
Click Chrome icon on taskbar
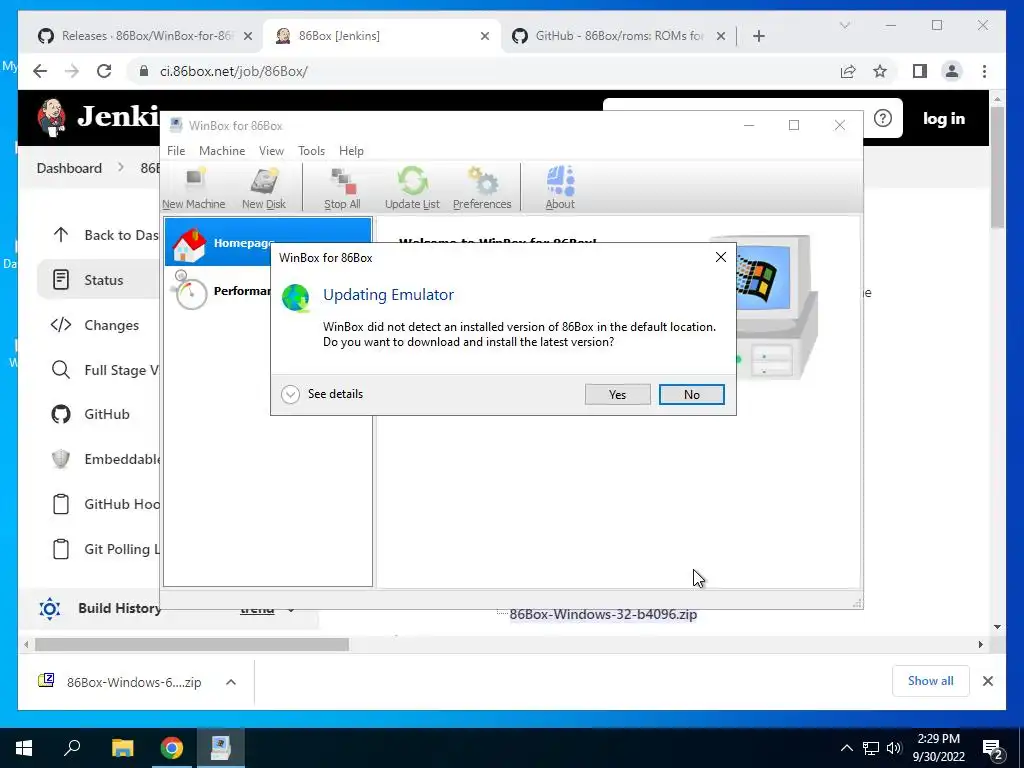pos(172,748)
